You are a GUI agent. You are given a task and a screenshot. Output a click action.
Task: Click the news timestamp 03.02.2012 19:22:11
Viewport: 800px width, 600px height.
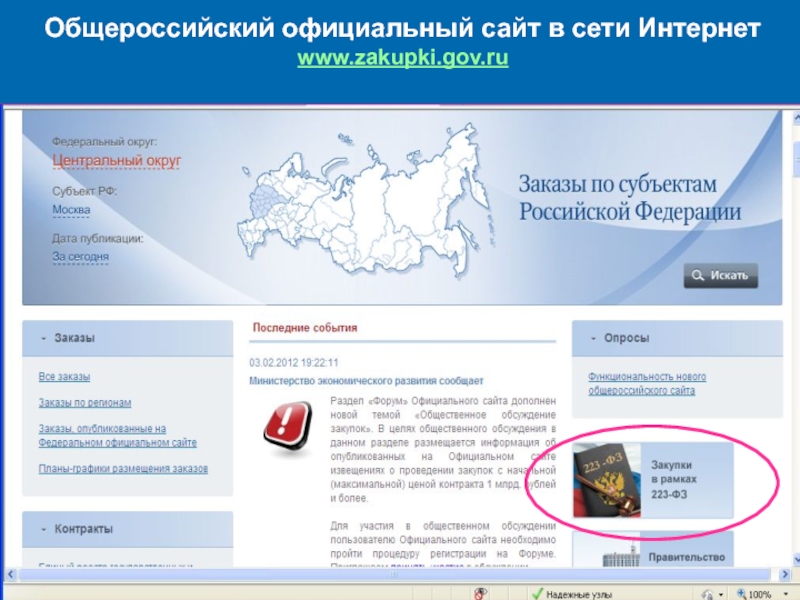click(294, 363)
